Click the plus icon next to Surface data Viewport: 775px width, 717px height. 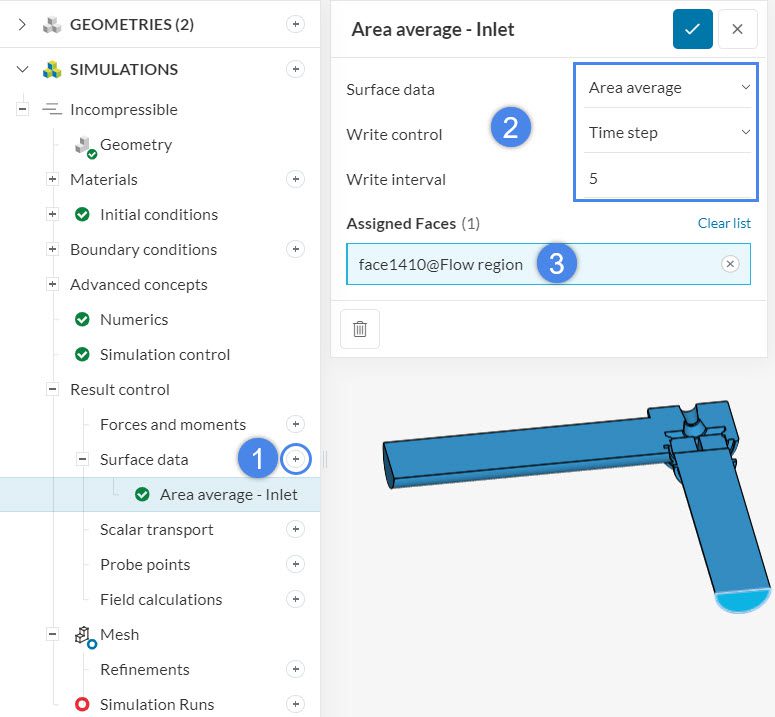click(x=296, y=459)
